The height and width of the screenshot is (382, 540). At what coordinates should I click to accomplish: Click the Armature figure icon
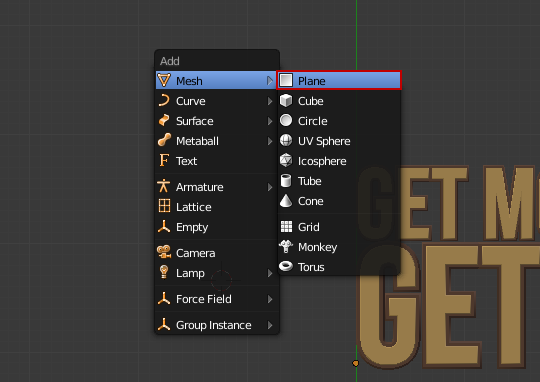(164, 186)
